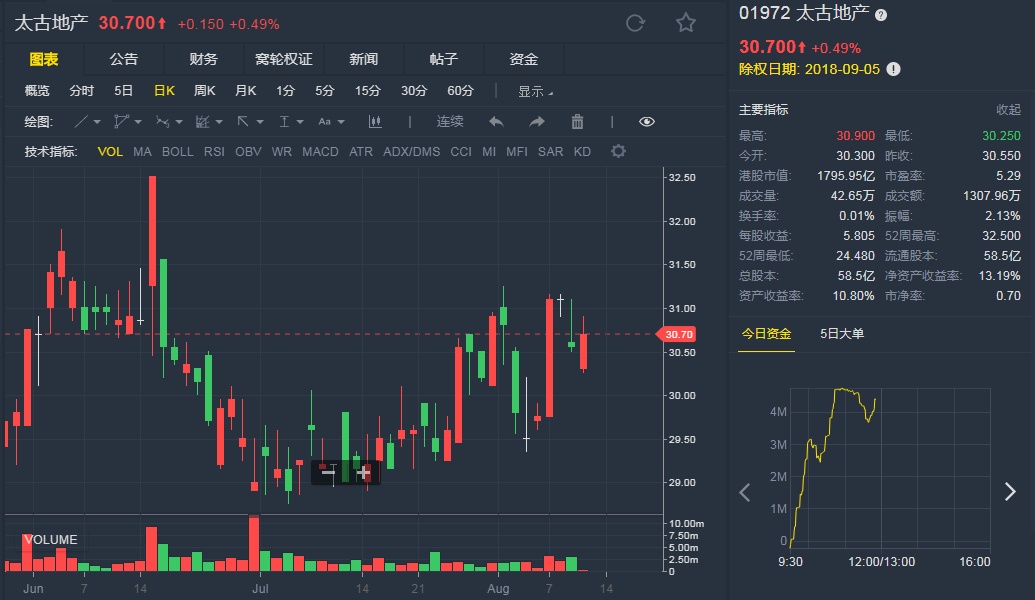Switch chart to 周K weekly view
This screenshot has height=600, width=1035.
click(x=205, y=91)
